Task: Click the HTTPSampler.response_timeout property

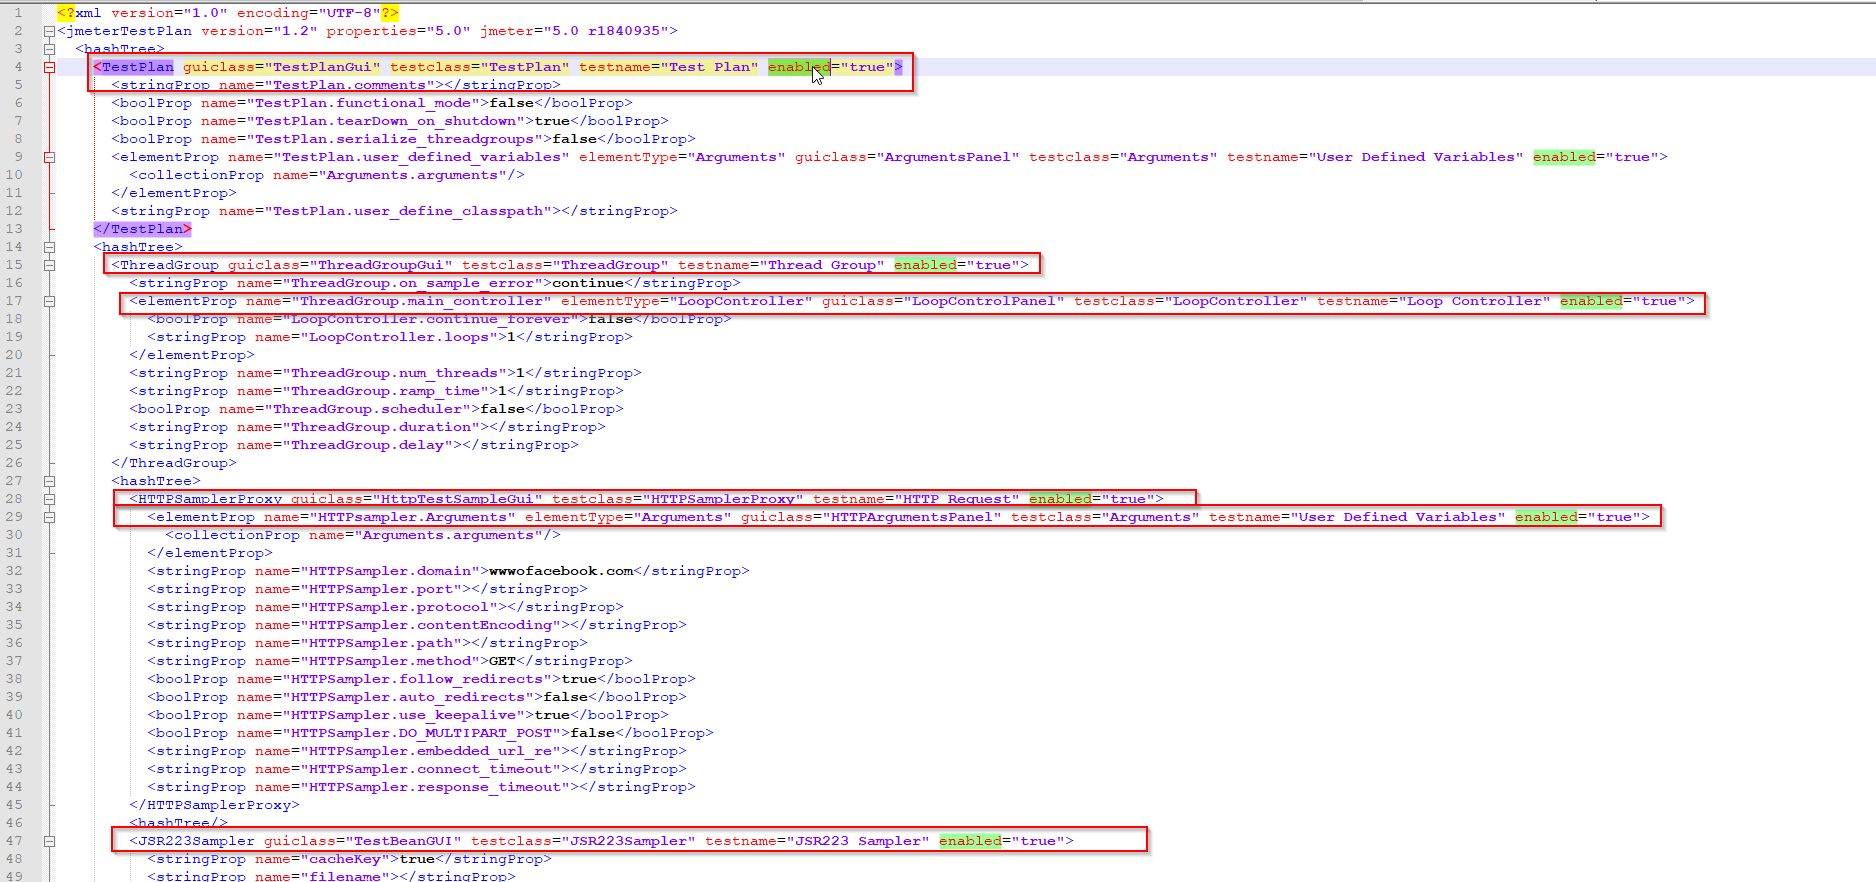Action: (x=421, y=787)
